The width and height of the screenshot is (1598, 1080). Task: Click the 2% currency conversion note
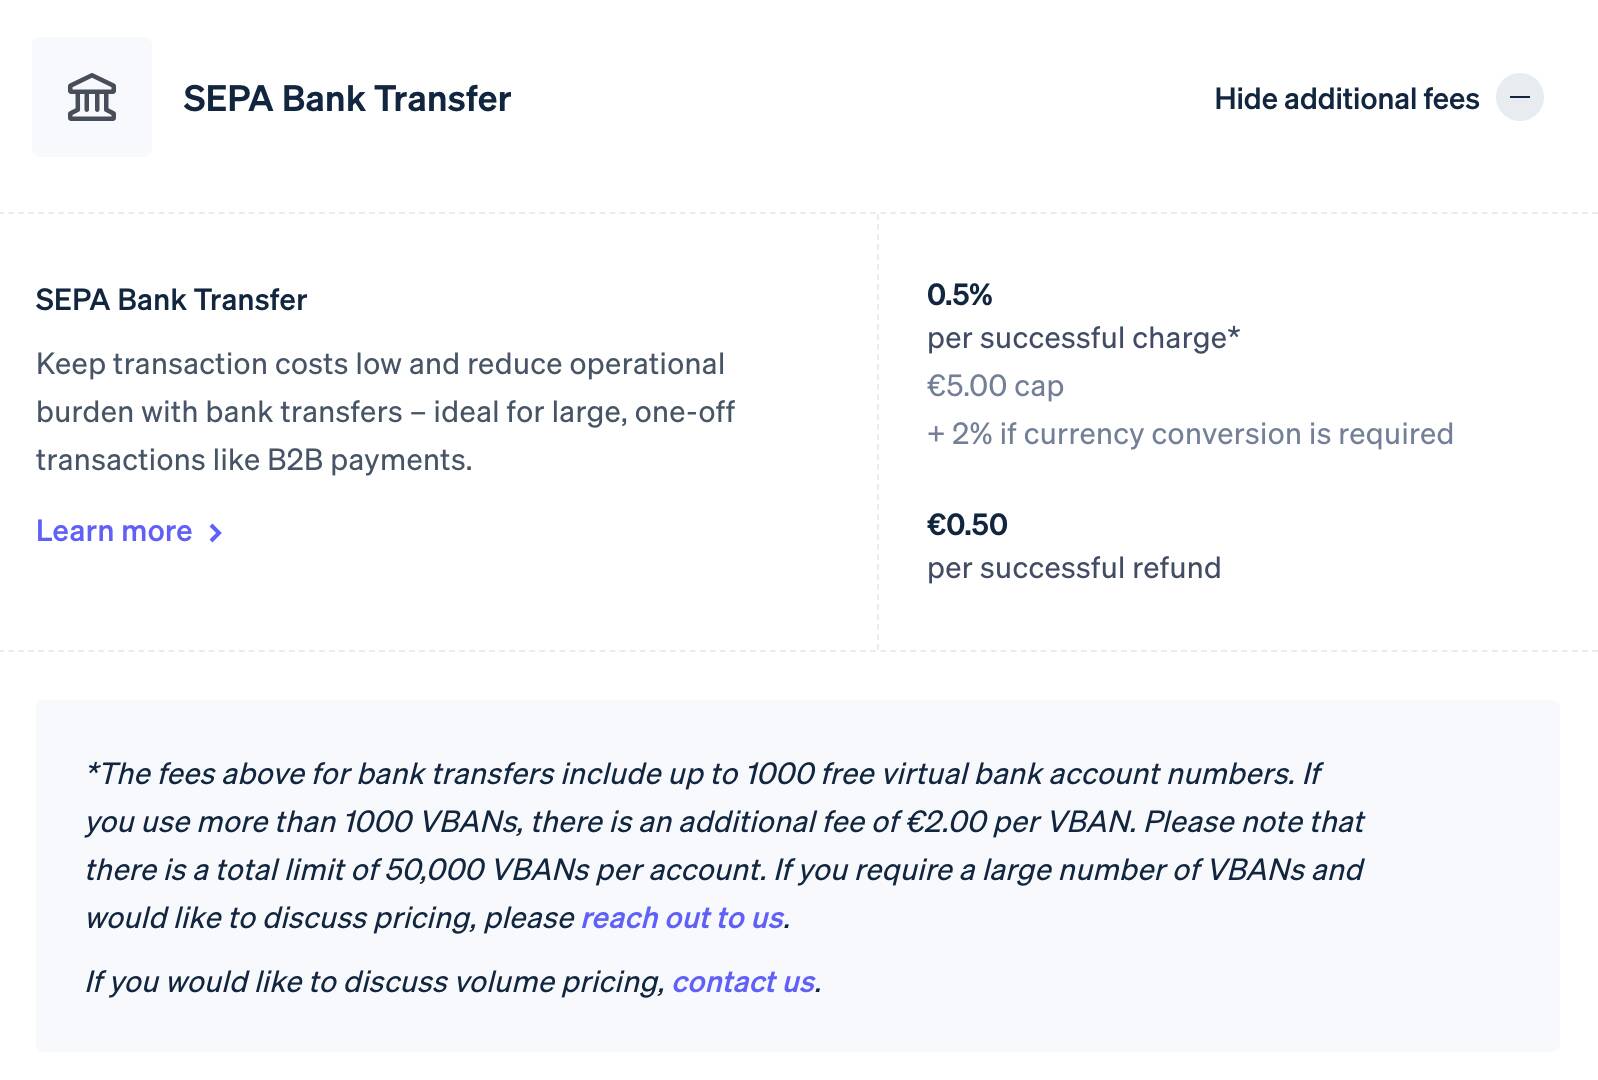coord(1190,434)
